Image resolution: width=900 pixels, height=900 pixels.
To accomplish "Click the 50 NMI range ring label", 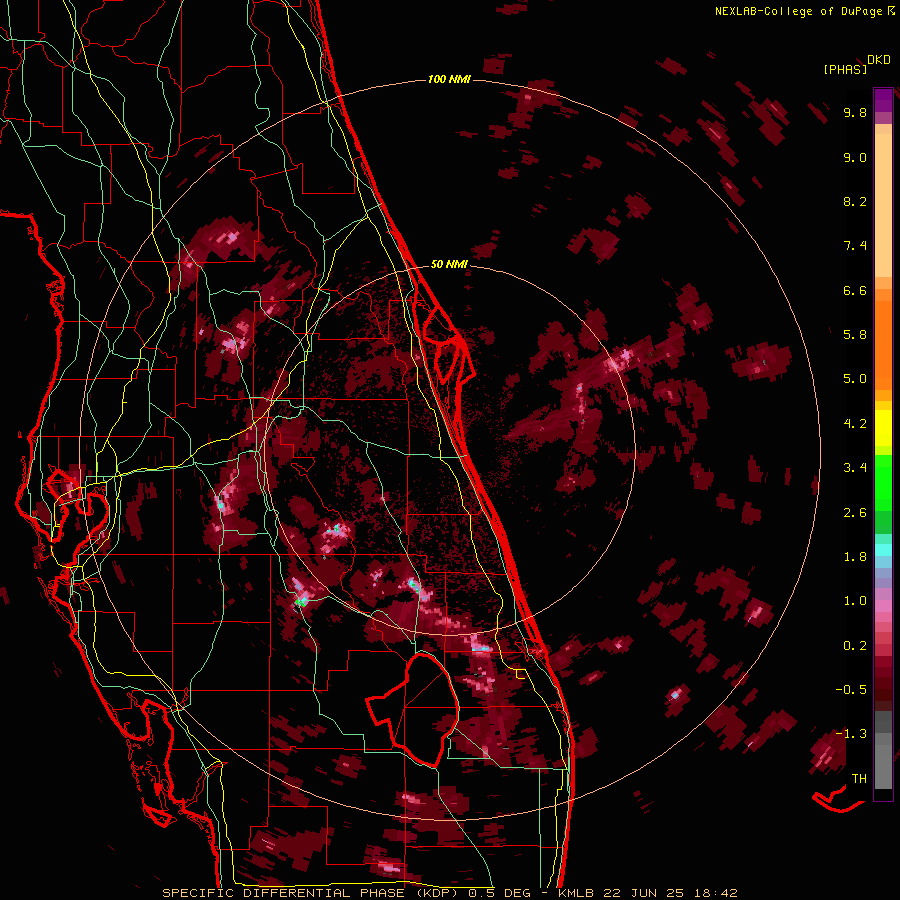I will coord(449,264).
